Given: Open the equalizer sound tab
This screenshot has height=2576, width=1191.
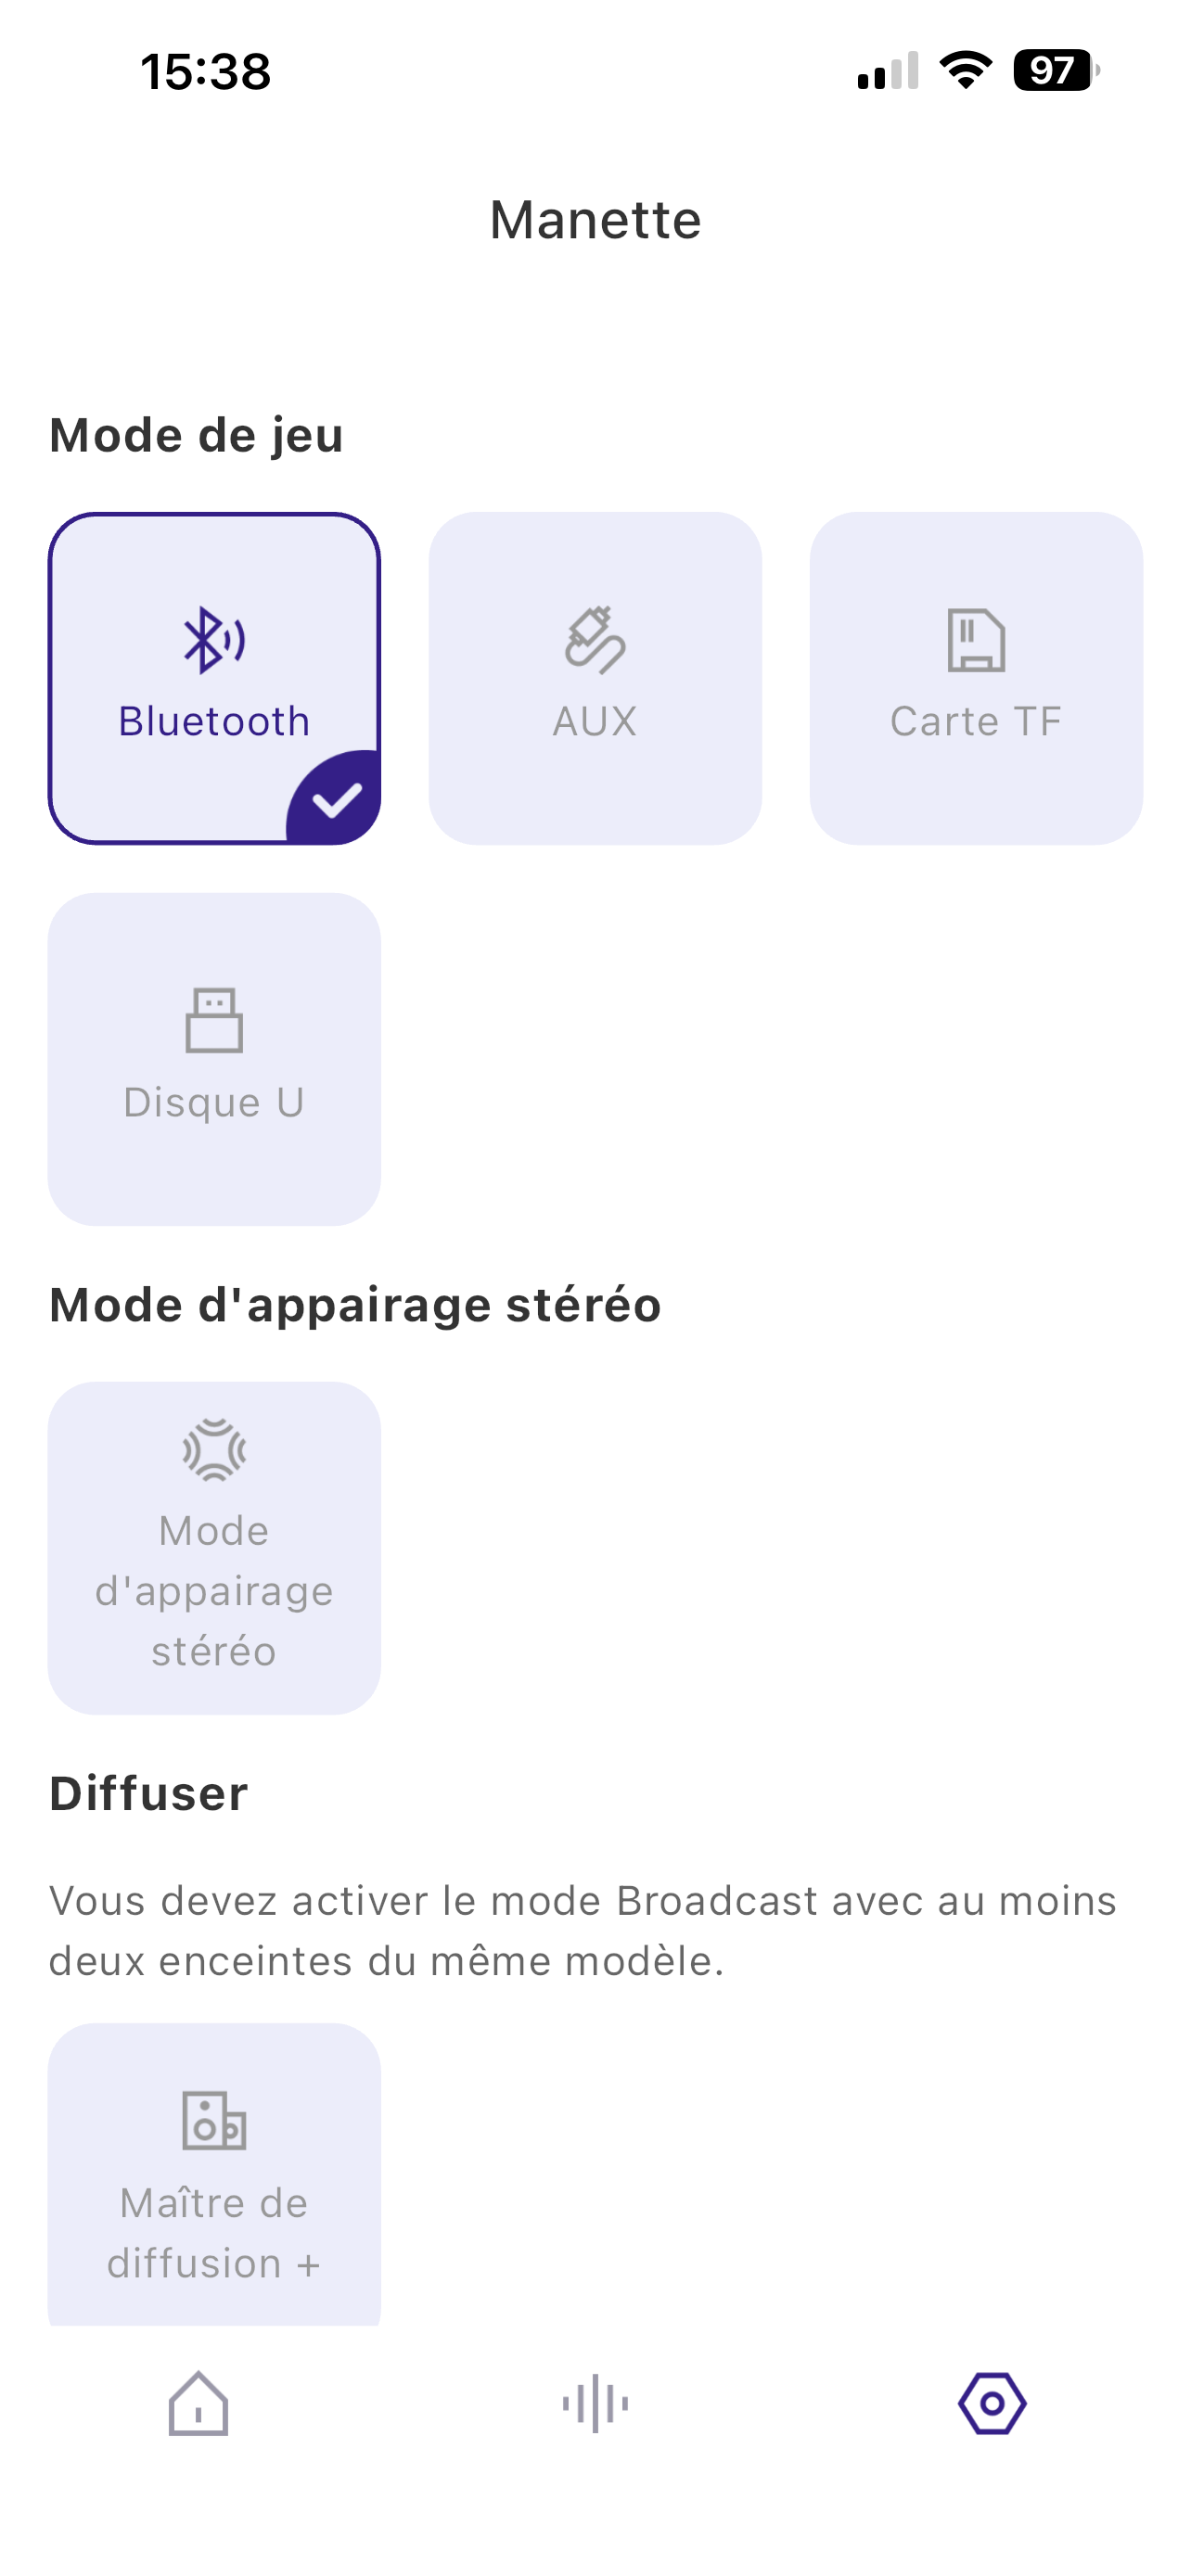Looking at the screenshot, I should coord(595,2403).
